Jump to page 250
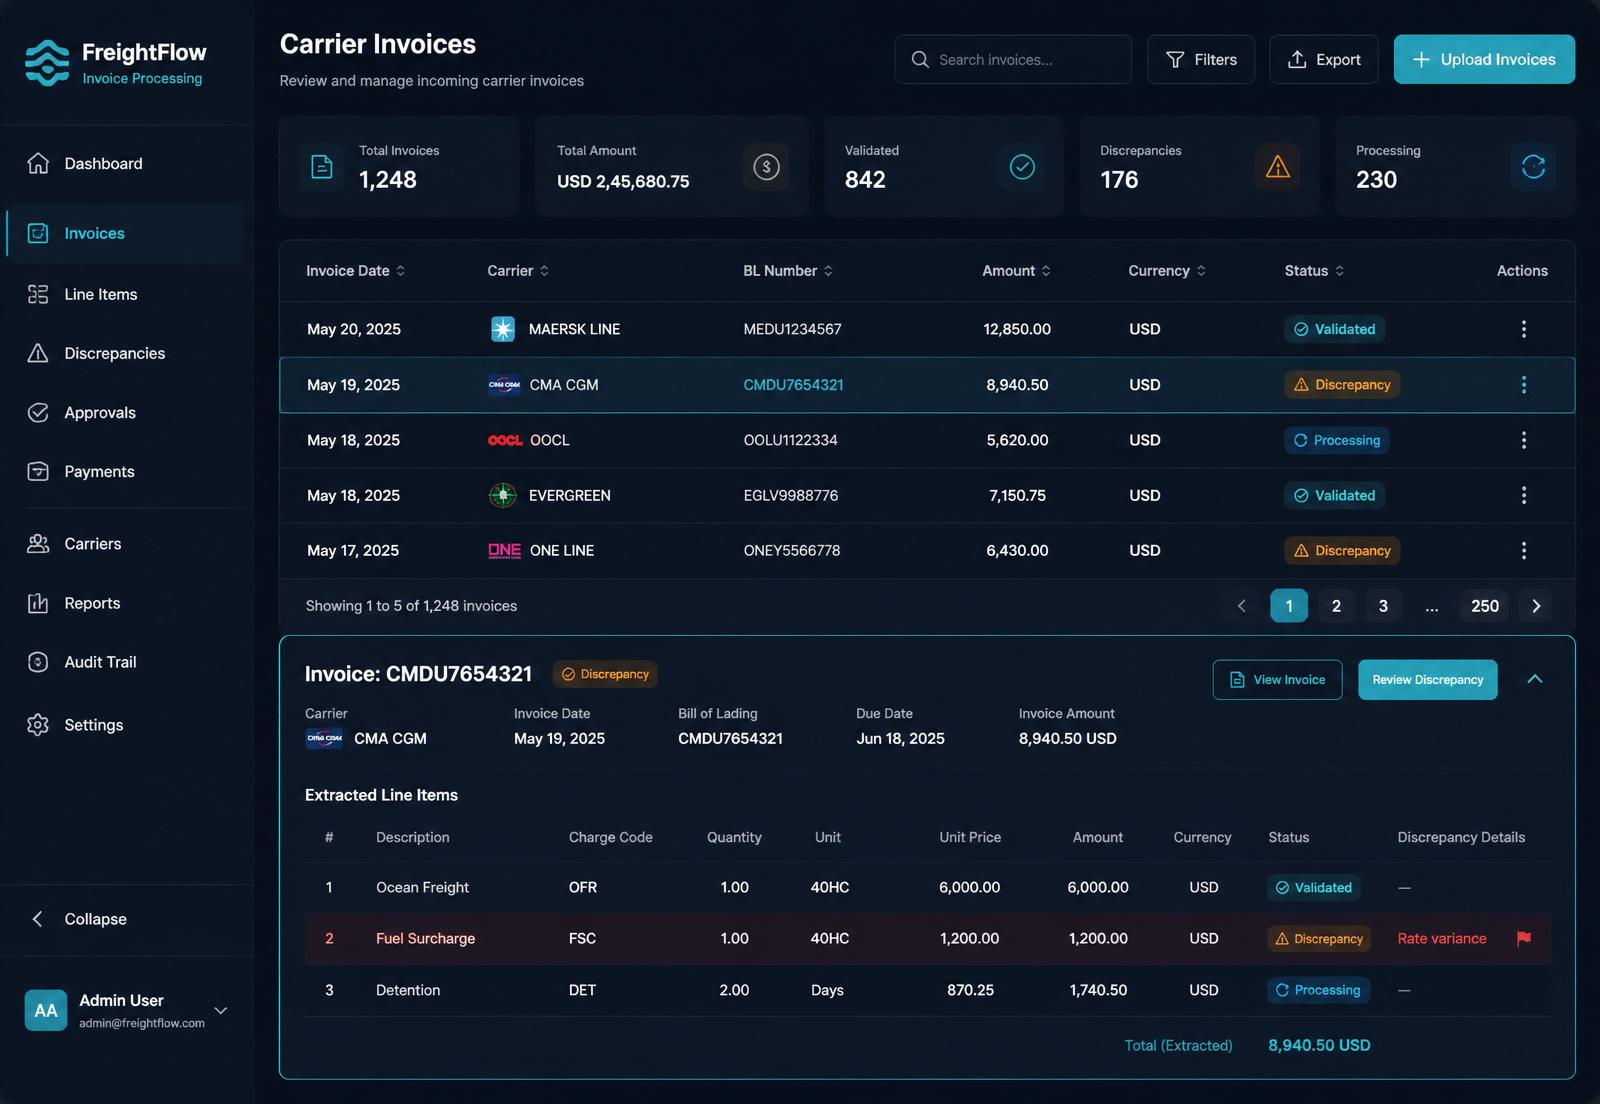 (1485, 606)
